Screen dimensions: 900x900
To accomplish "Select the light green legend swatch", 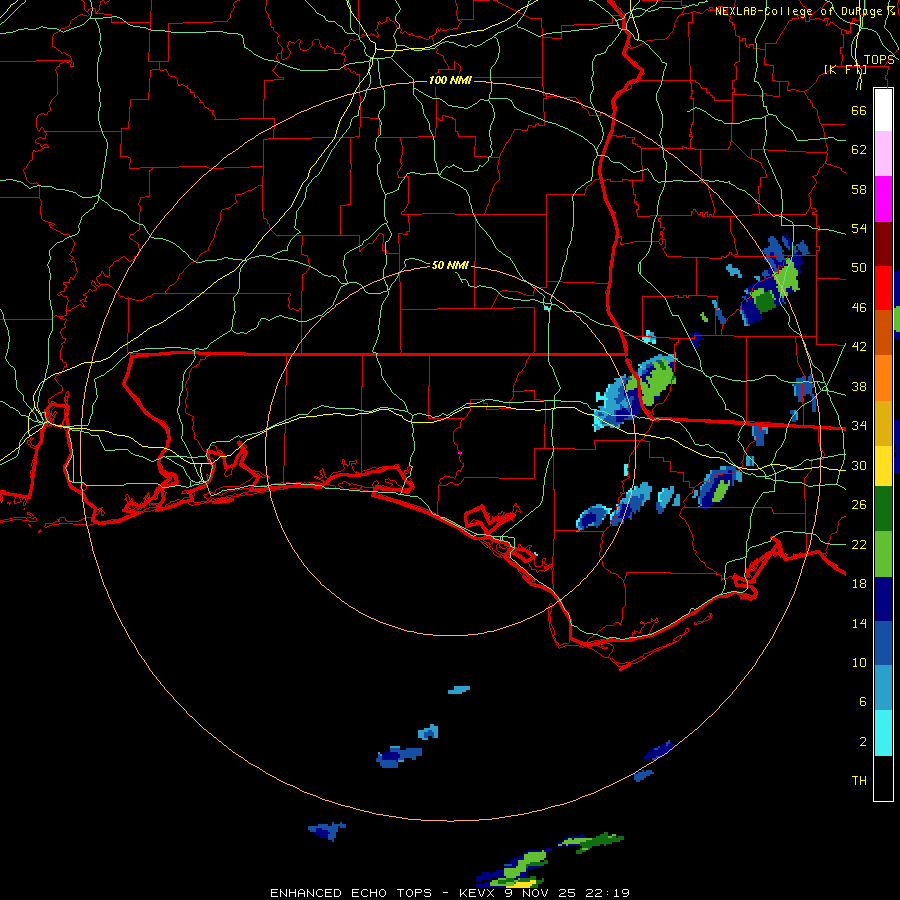I will click(x=883, y=554).
